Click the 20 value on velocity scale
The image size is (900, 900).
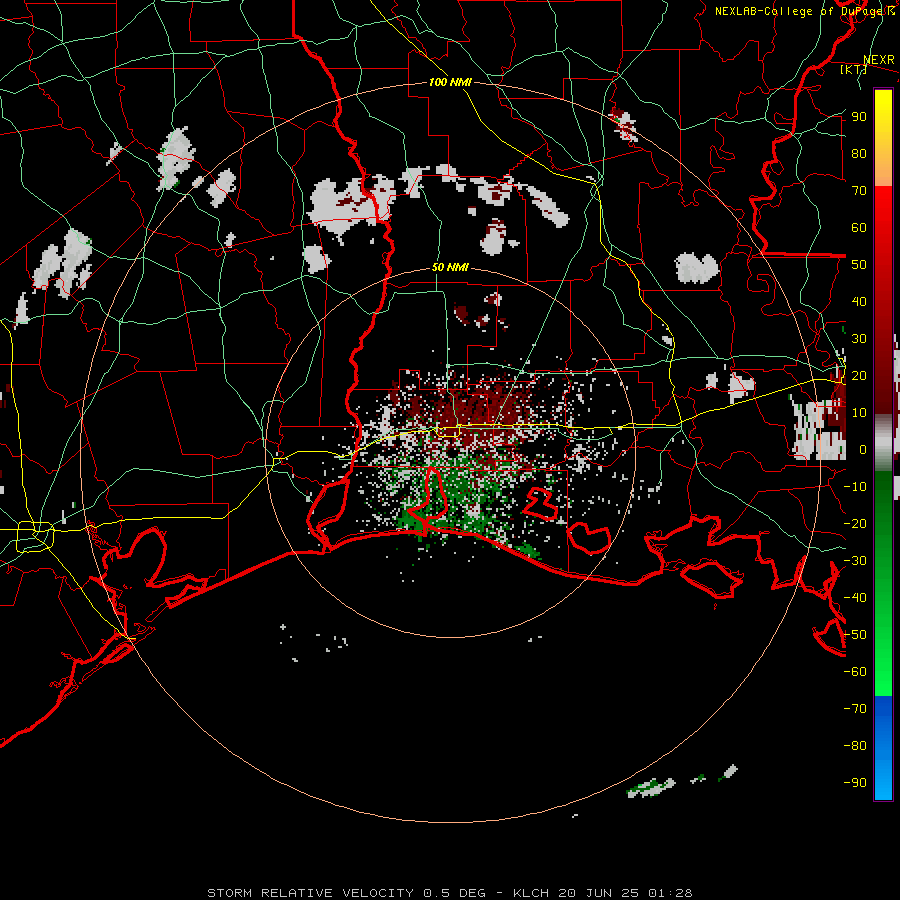pyautogui.click(x=859, y=375)
